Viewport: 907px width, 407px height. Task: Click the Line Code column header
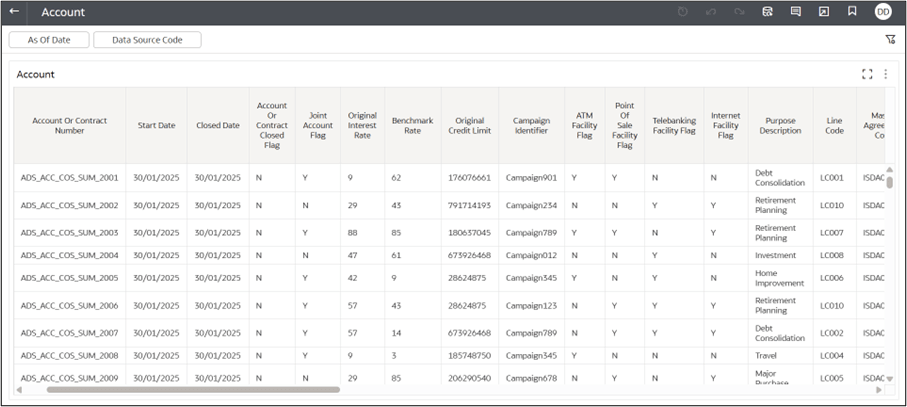835,125
